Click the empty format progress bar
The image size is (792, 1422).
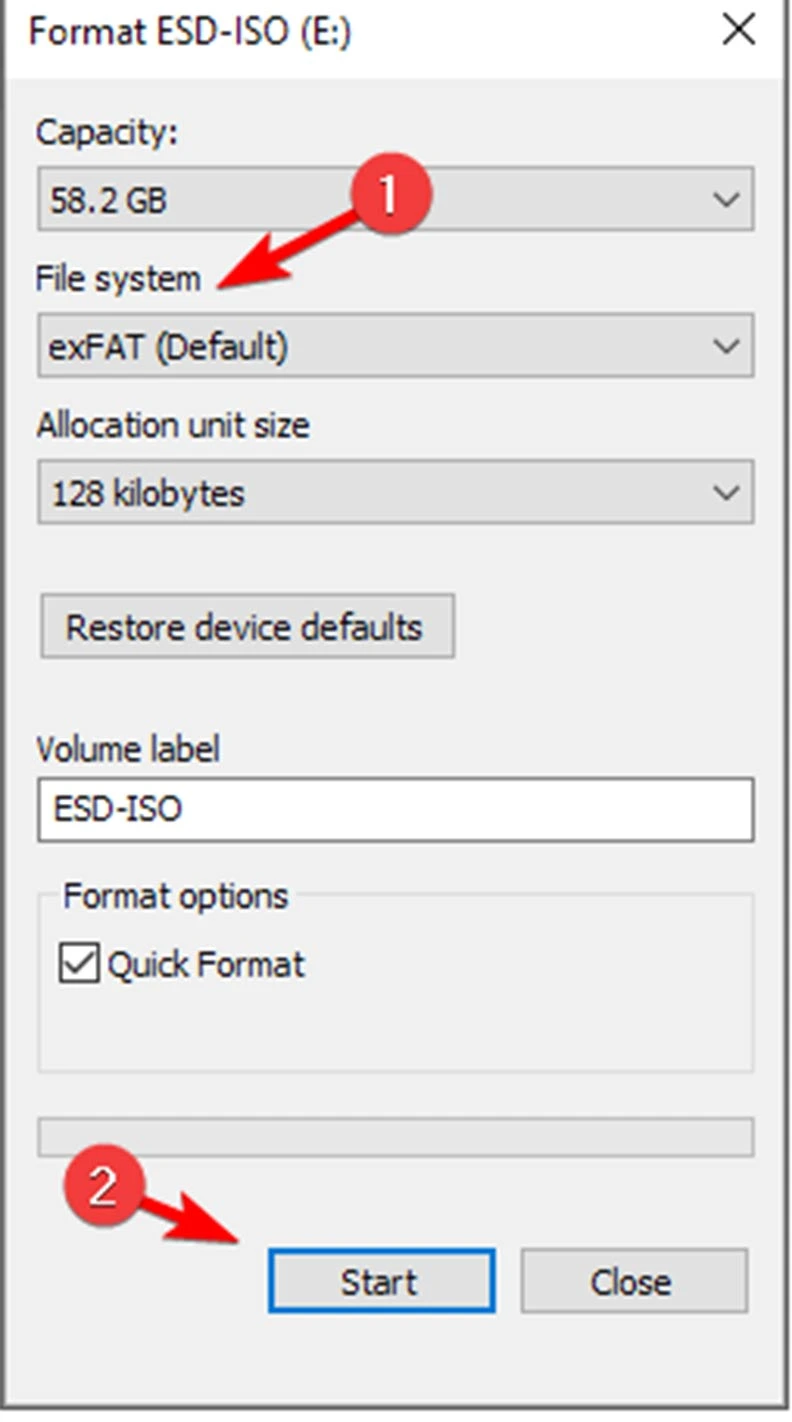(395, 1137)
